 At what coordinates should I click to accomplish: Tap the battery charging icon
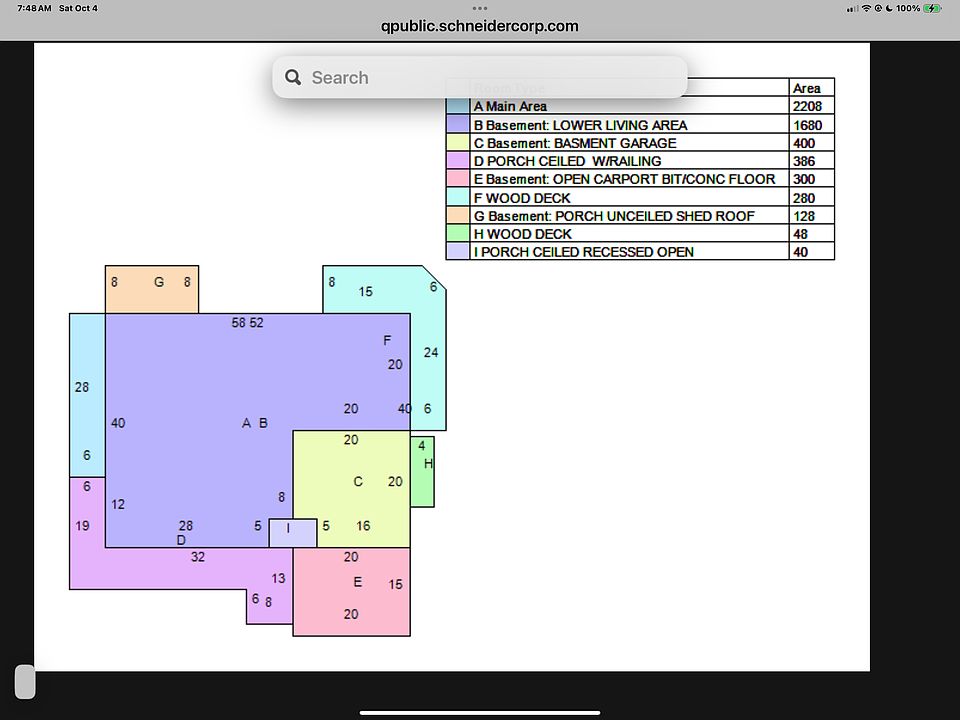[932, 8]
